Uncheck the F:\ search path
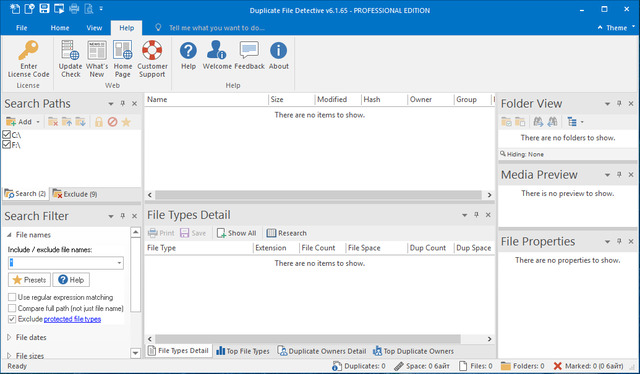Screen dimensions: 640x374 [x=6, y=145]
